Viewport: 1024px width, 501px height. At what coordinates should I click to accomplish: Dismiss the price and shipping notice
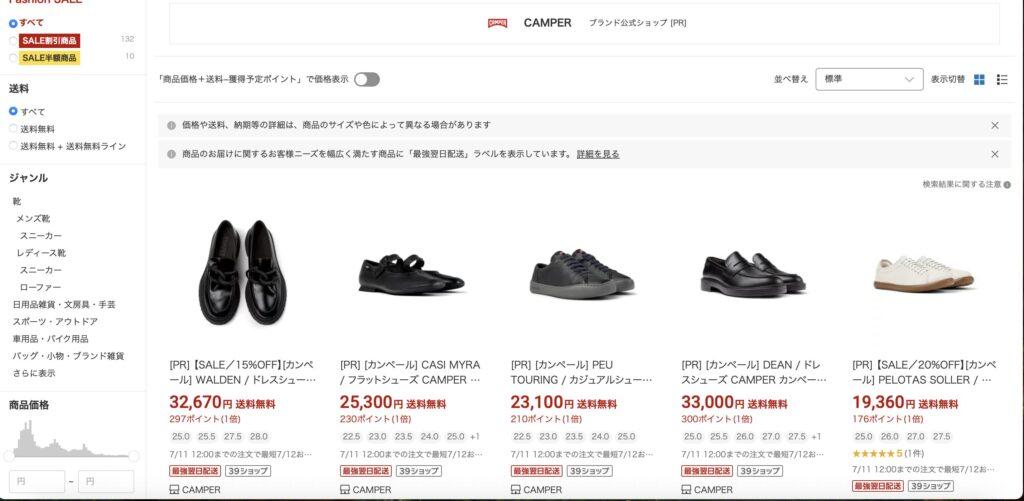(995, 125)
